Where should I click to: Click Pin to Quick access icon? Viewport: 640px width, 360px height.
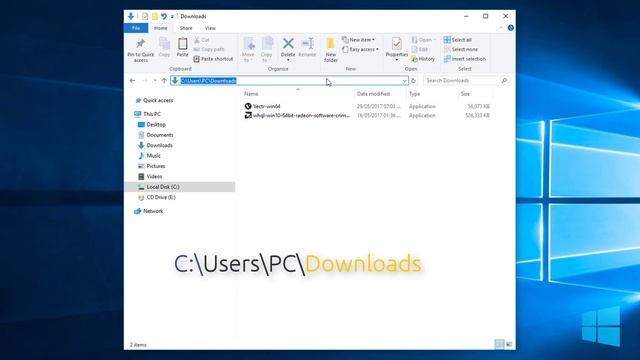click(x=141, y=43)
